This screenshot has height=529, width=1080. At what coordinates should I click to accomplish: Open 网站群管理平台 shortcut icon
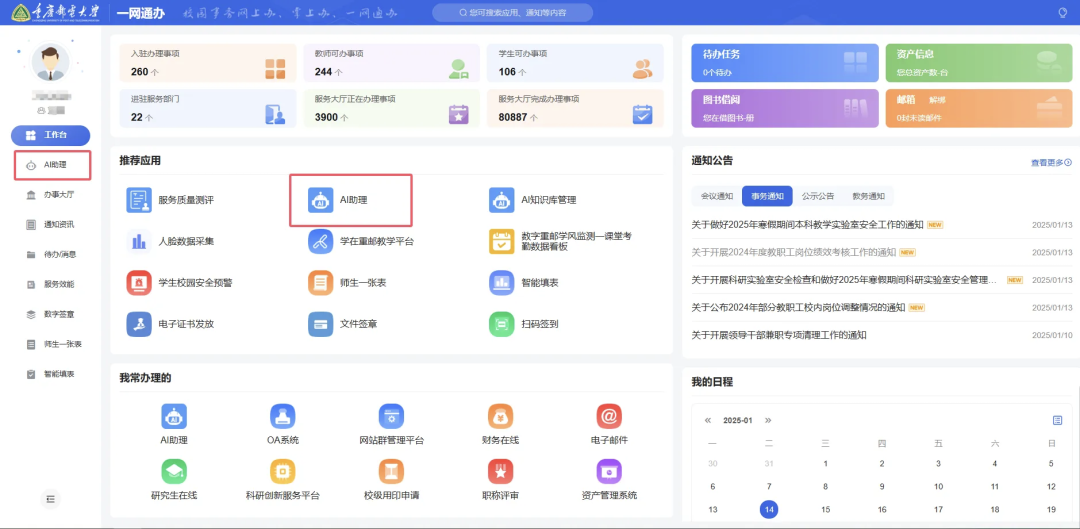pyautogui.click(x=391, y=417)
